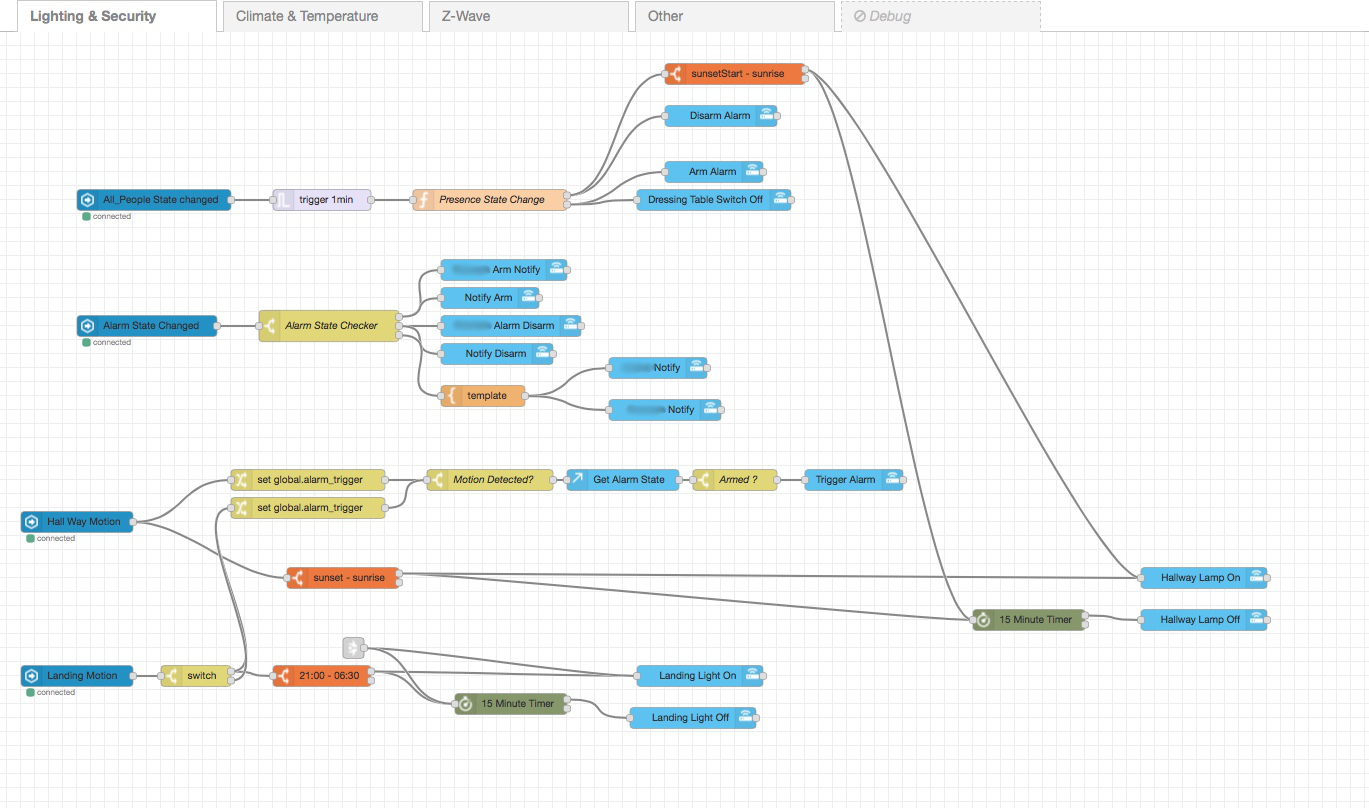The height and width of the screenshot is (808, 1369).
Task: Click the service-call icon on Disarm Alarm node
Action: coord(766,116)
